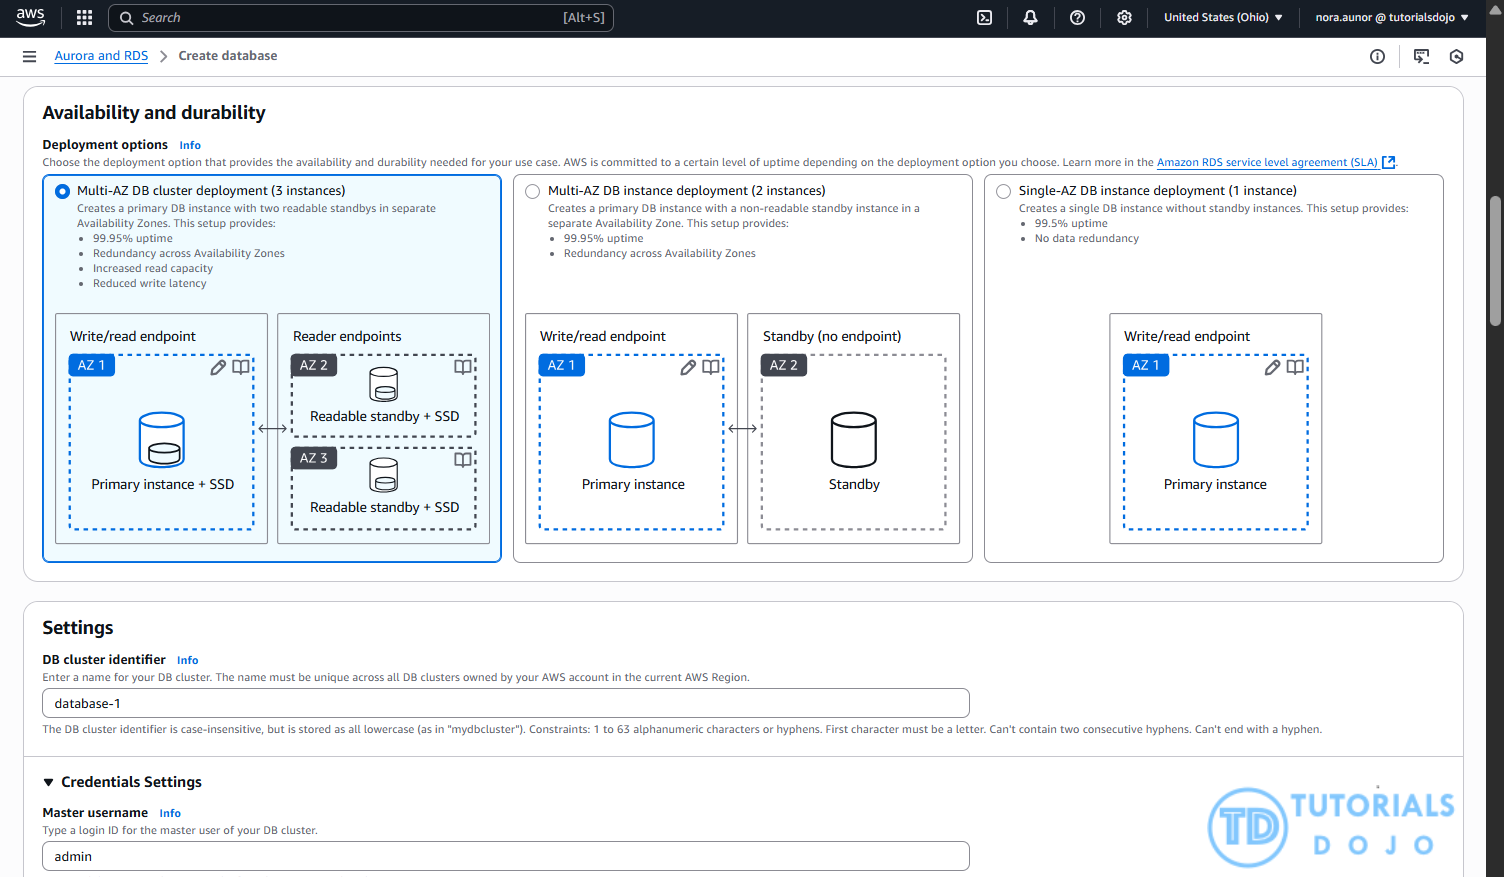Screen dimensions: 1504x877
Task: Open the AWS services grid menu
Action: [85, 17]
